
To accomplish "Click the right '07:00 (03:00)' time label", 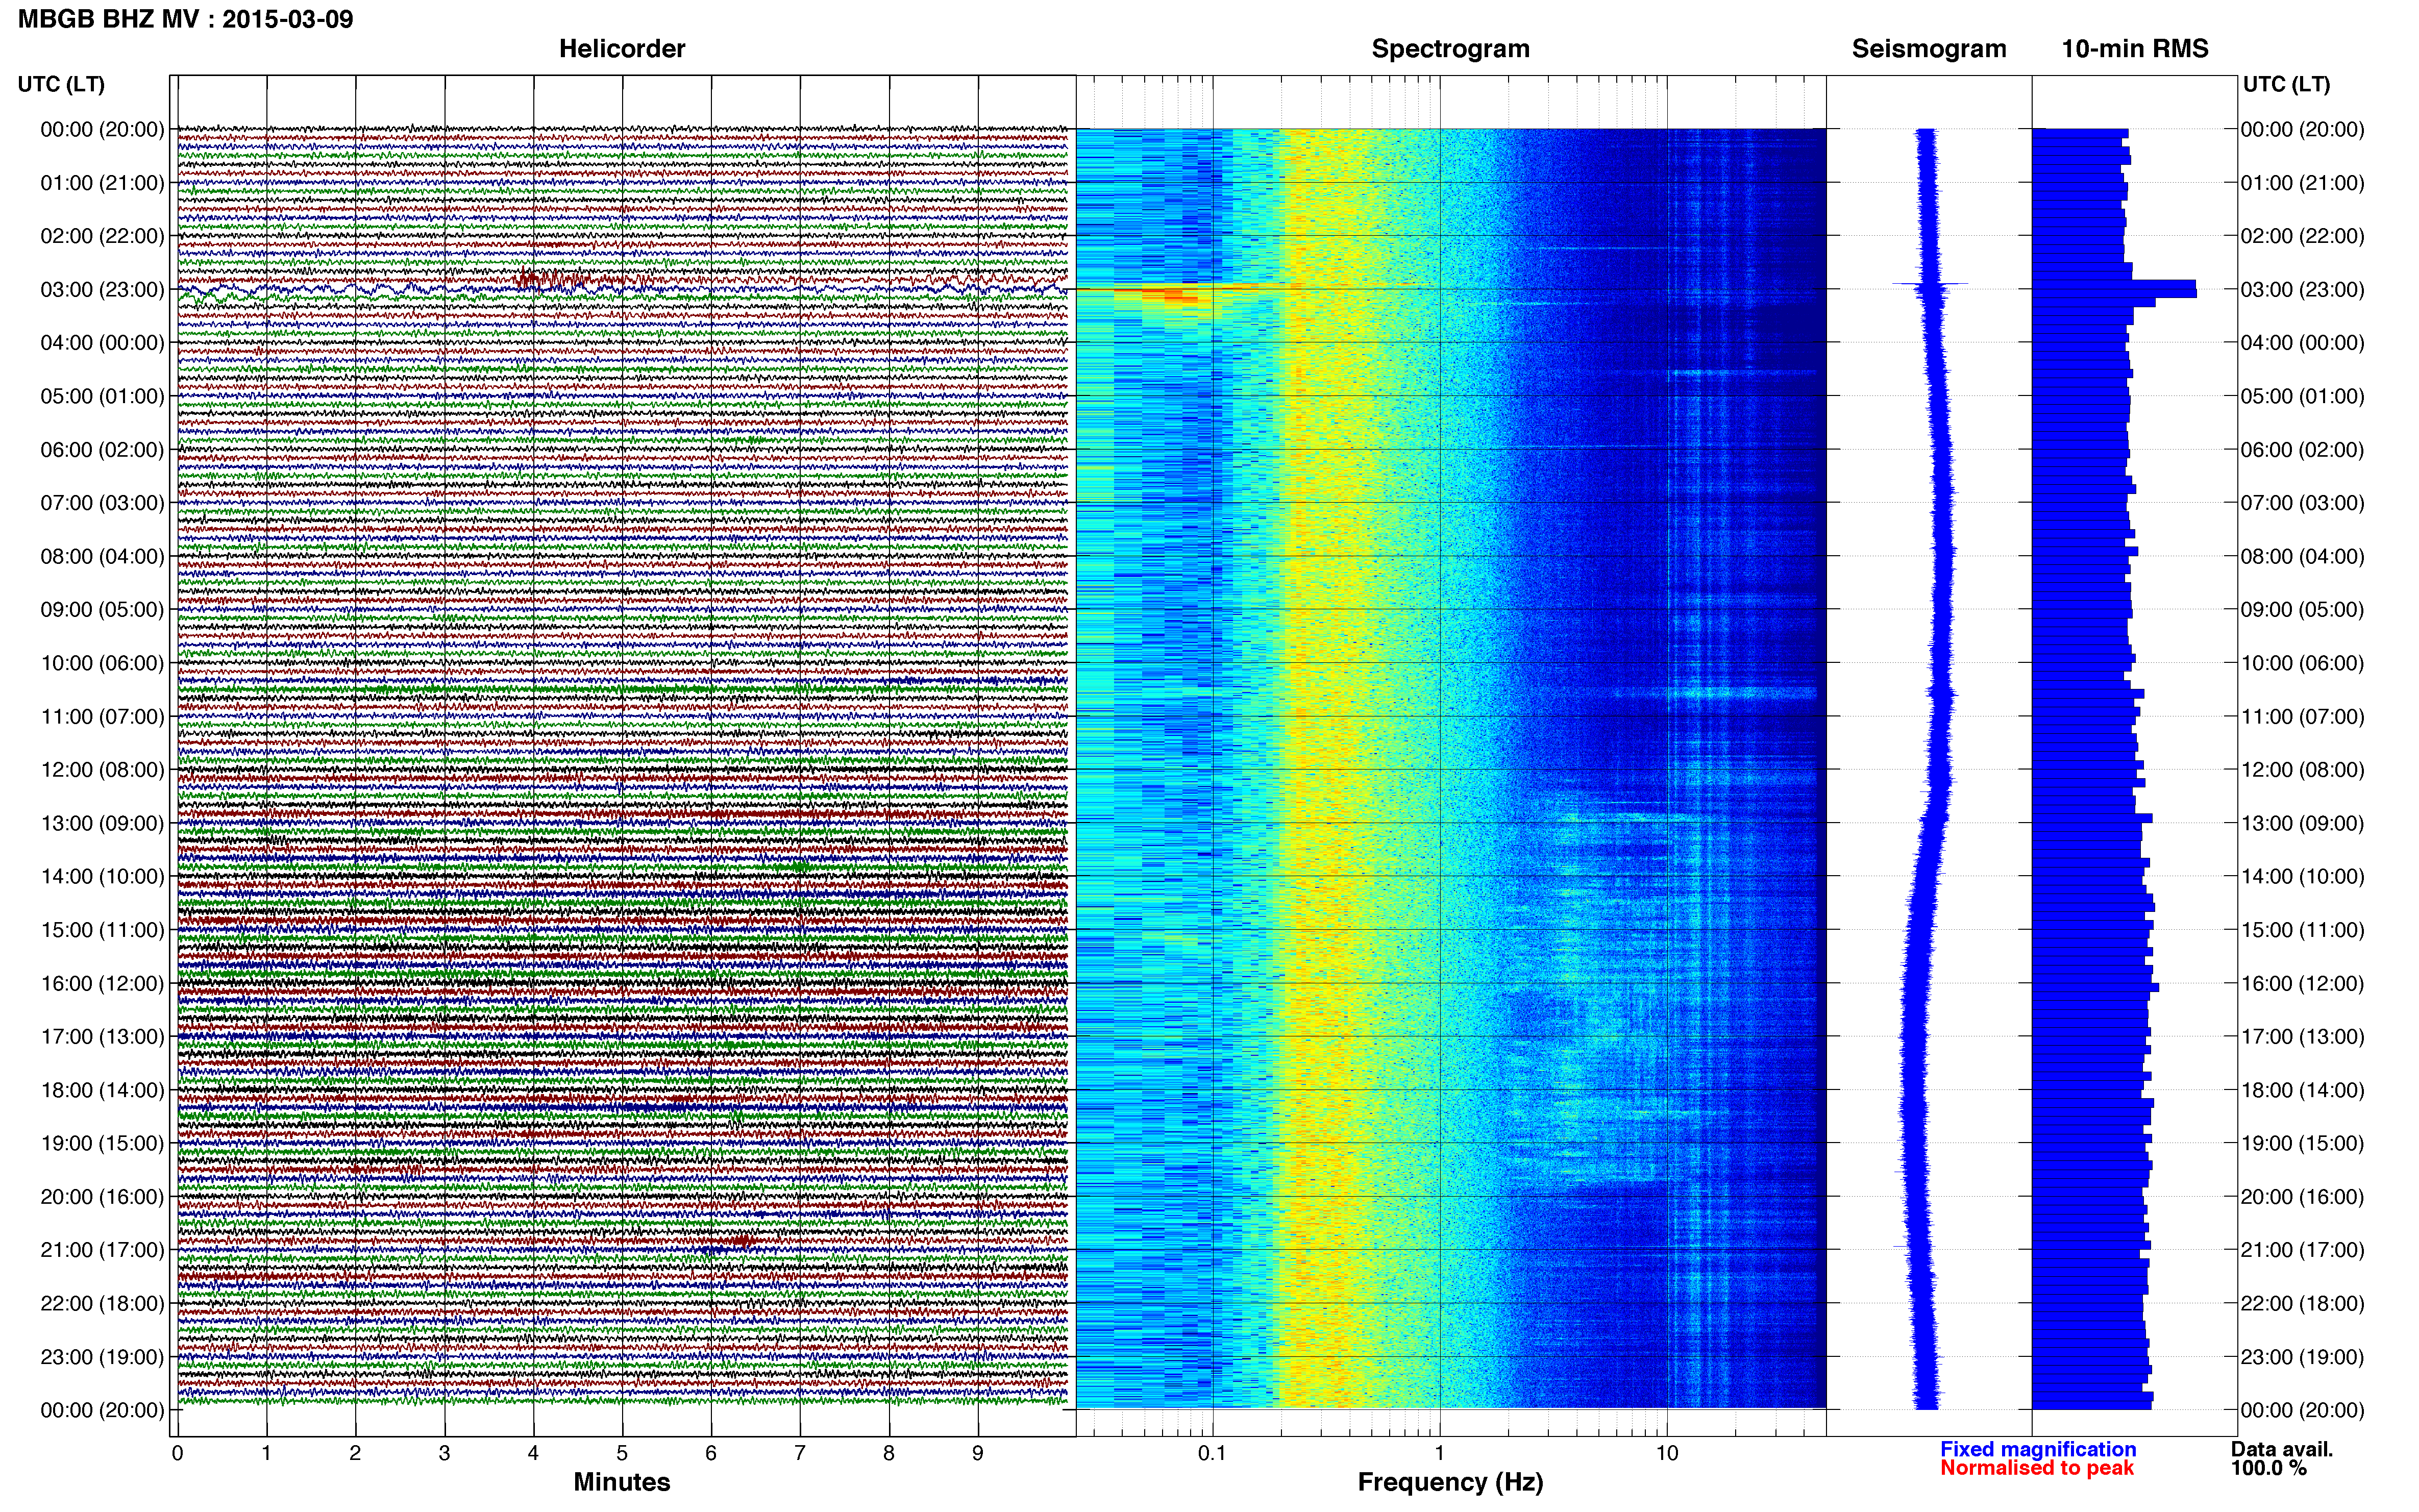I will [2302, 503].
